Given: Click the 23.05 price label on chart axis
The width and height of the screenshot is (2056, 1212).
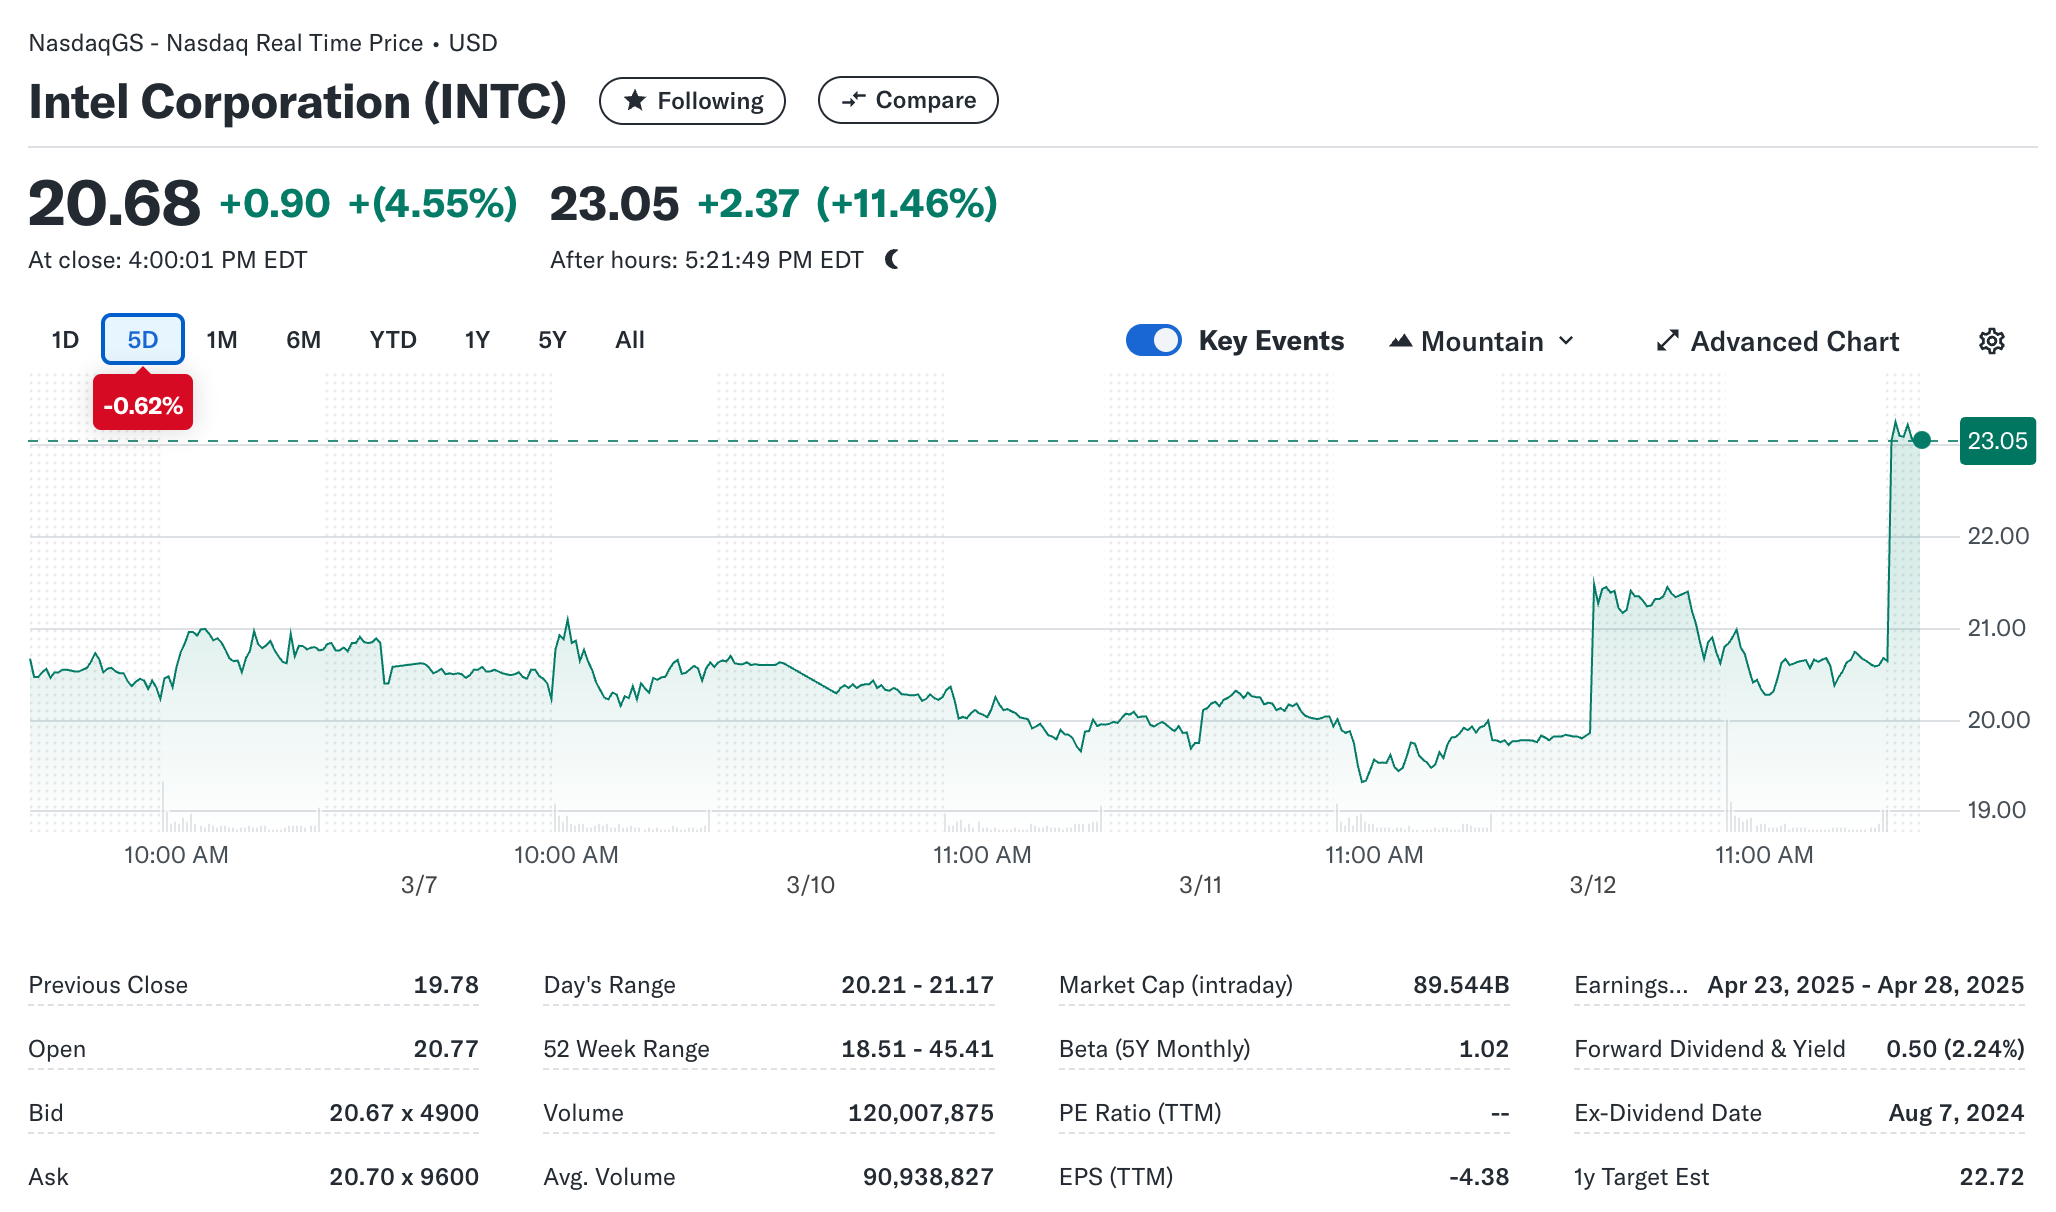Looking at the screenshot, I should (1997, 441).
